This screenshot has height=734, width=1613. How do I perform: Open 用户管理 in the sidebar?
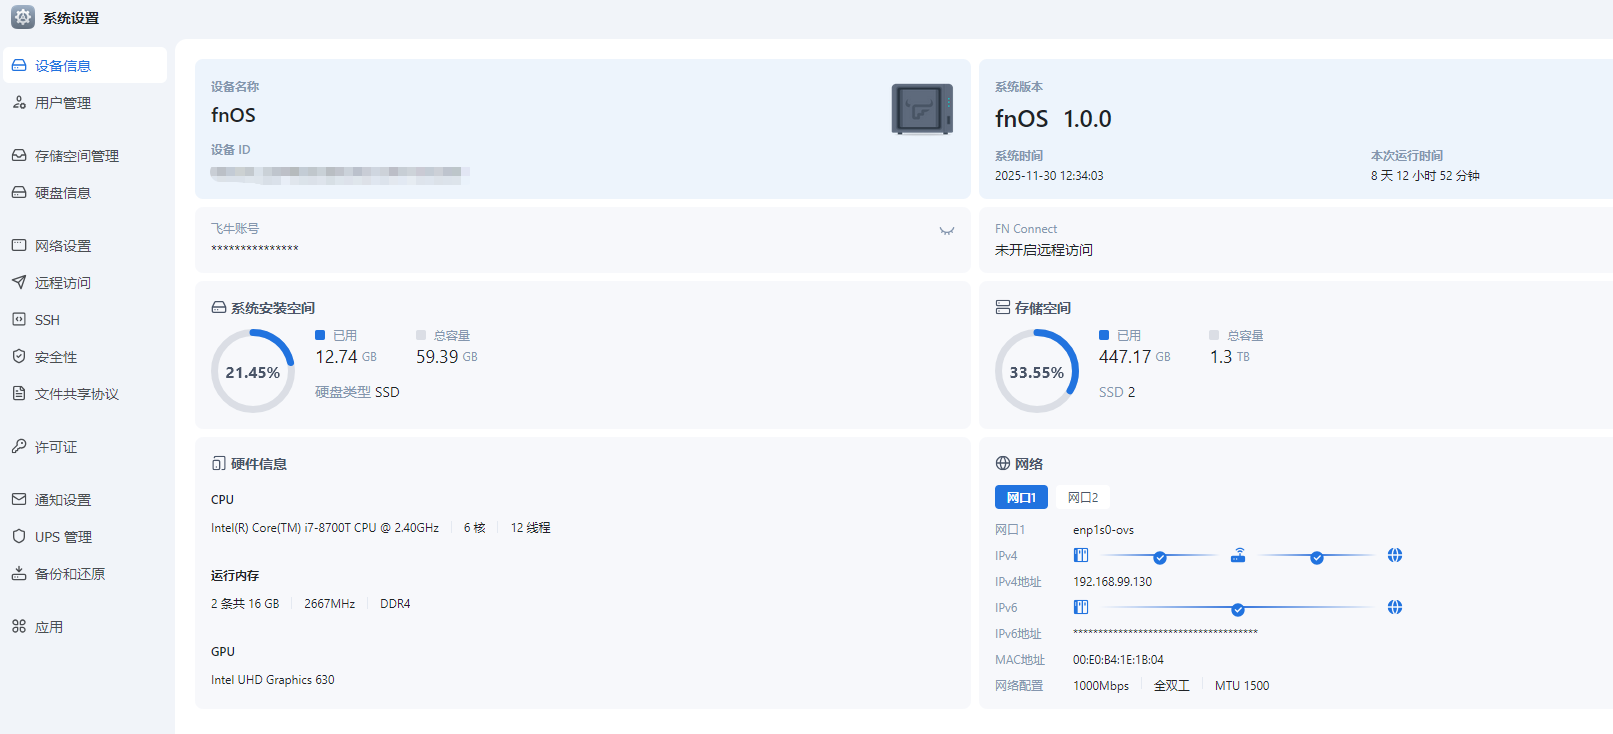click(84, 102)
